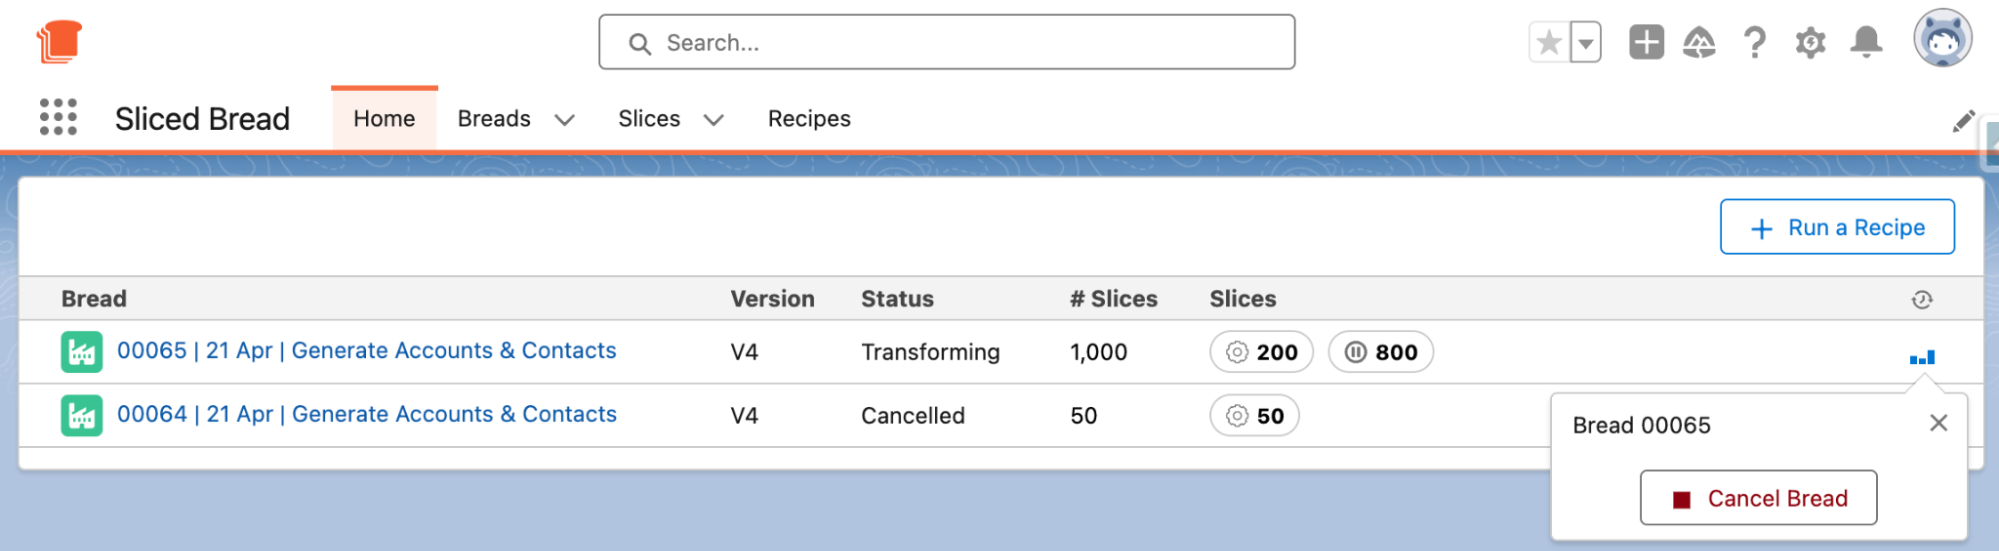Screen dimensions: 1999x551
Task: Show the notifications bell
Action: [x=1866, y=43]
